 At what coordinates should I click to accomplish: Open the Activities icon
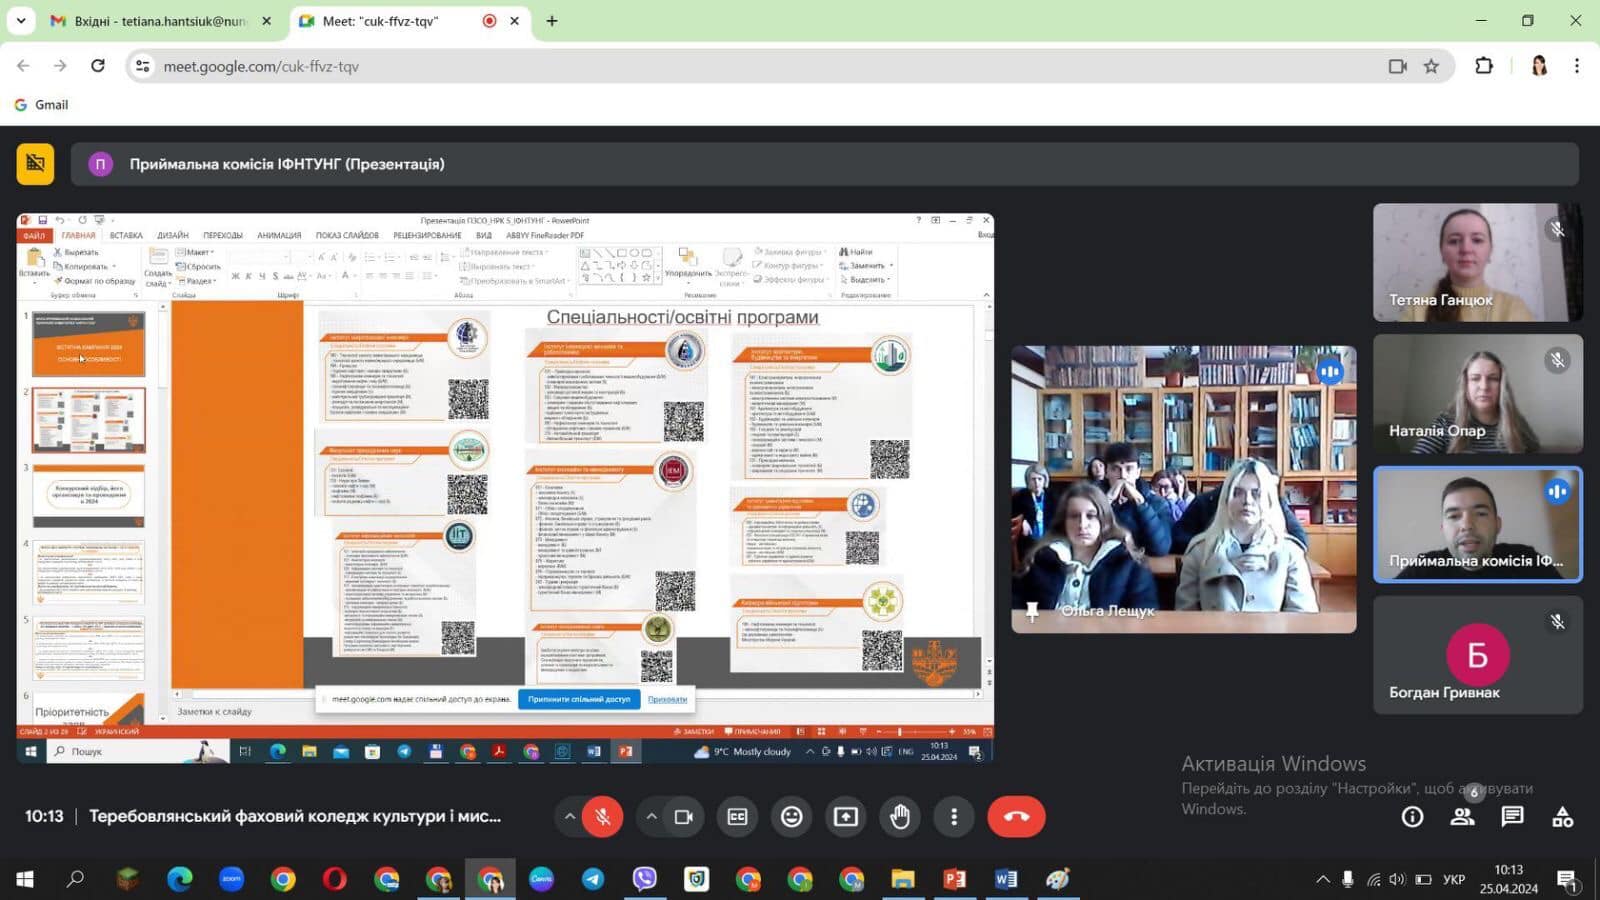coord(1562,817)
